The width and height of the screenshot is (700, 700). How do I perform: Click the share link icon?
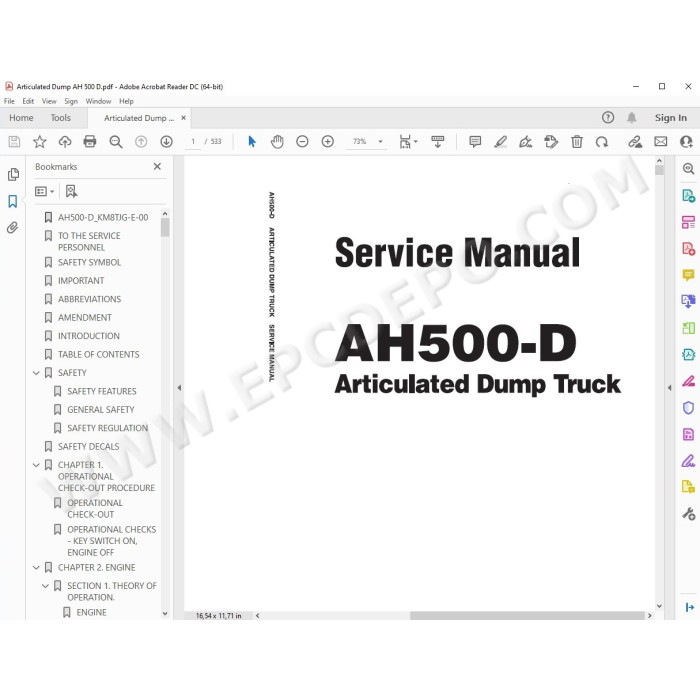click(635, 142)
